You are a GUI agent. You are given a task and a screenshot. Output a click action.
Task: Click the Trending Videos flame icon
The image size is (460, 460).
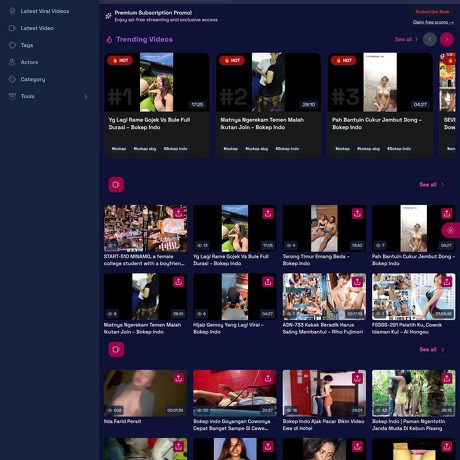[109, 39]
